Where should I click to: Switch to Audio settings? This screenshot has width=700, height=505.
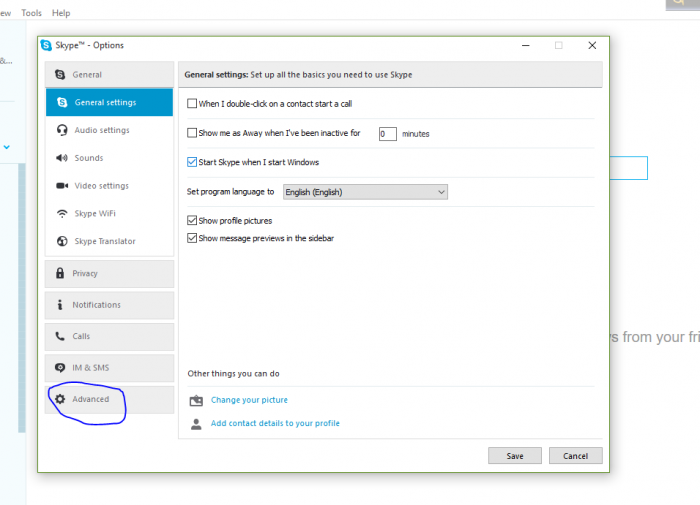click(109, 130)
